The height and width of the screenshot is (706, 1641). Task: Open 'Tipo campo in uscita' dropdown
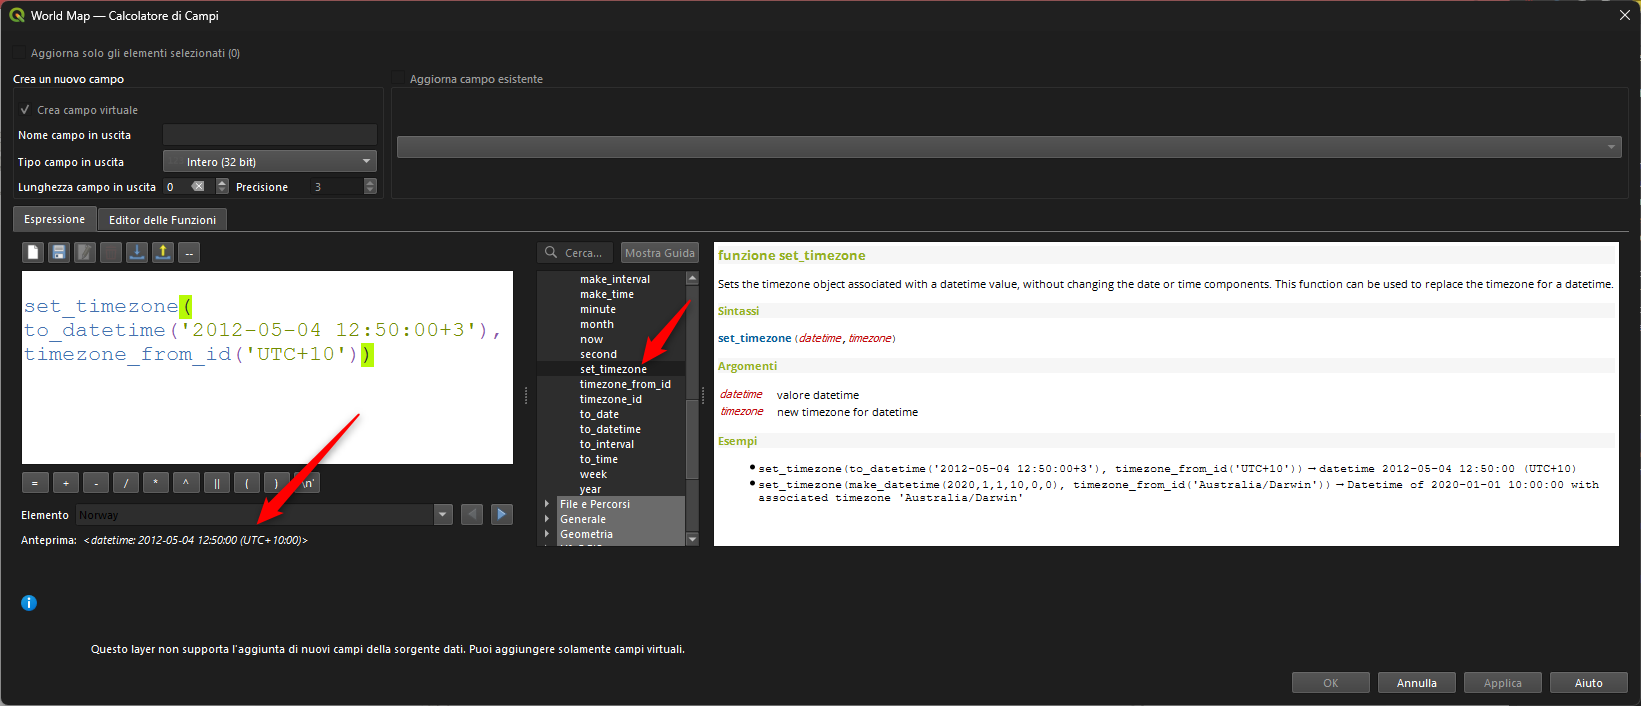point(269,162)
